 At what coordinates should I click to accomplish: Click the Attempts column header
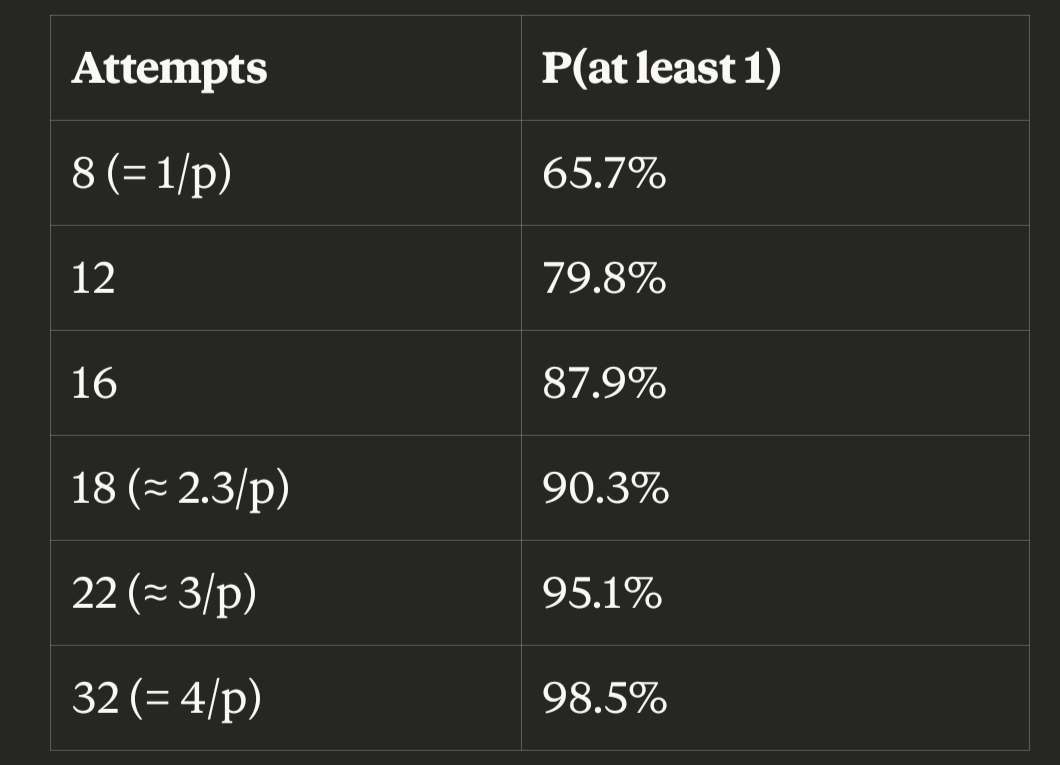pyautogui.click(x=285, y=68)
